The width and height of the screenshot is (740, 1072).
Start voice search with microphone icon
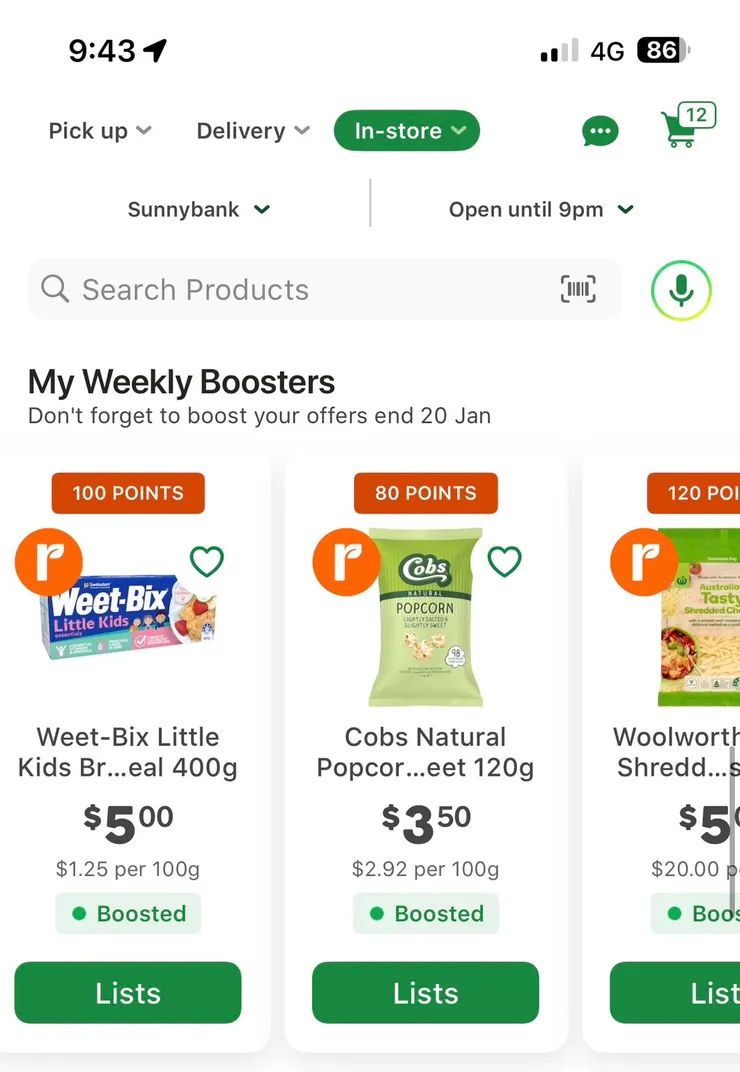point(681,290)
